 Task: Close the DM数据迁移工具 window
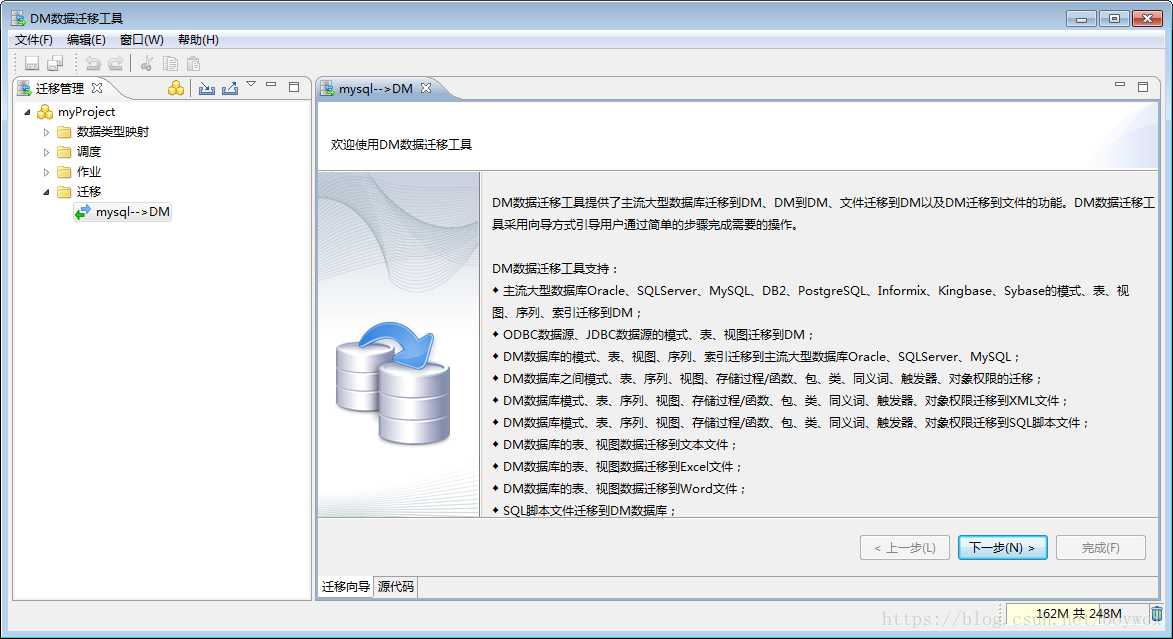(1147, 19)
